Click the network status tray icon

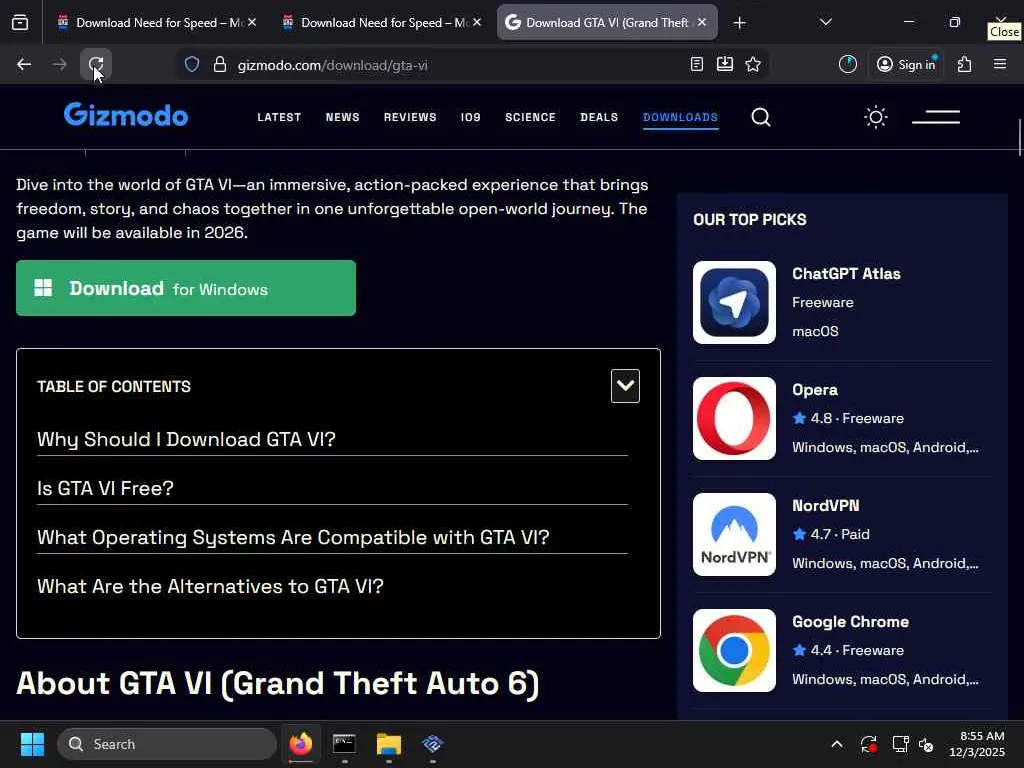(900, 744)
